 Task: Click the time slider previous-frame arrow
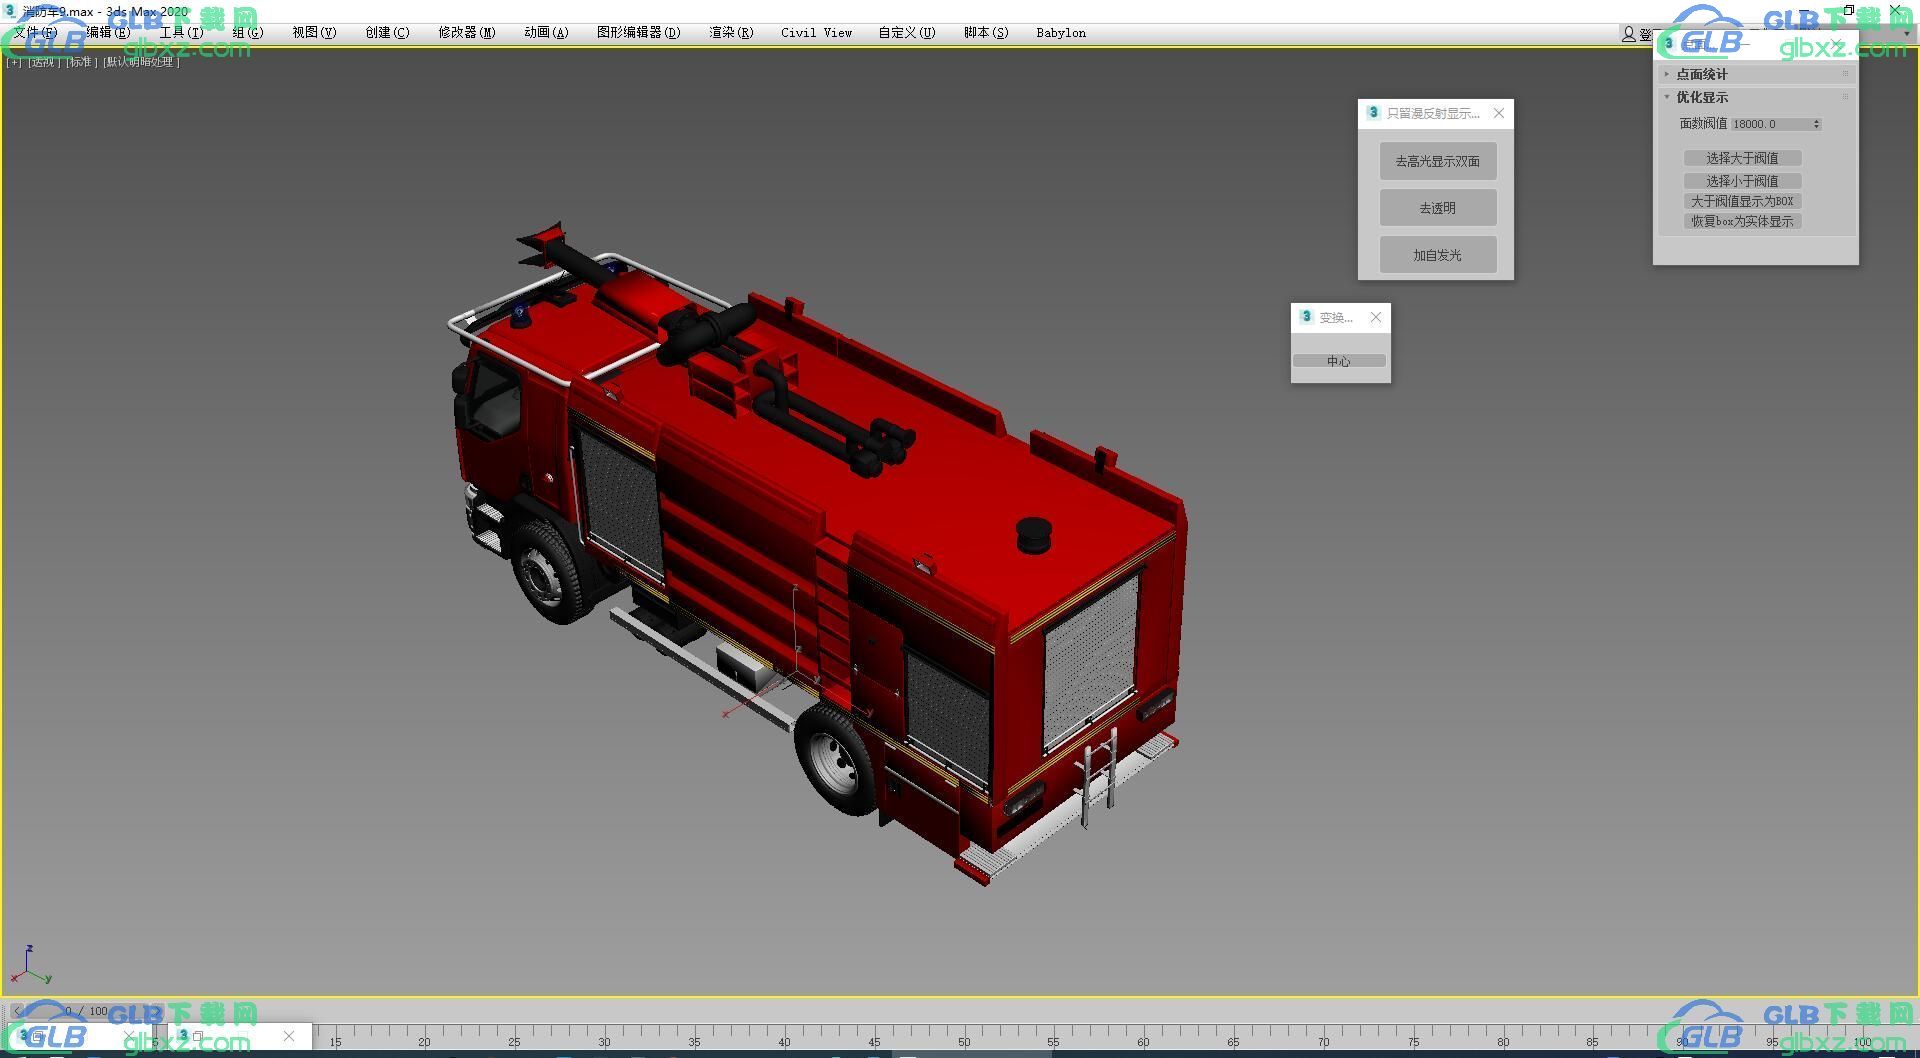point(17,1011)
